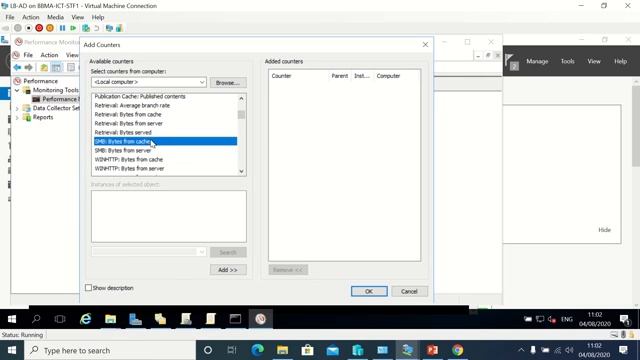Open File Explorer in the guest taskbar
640x360 pixels.
pyautogui.click(x=110, y=319)
